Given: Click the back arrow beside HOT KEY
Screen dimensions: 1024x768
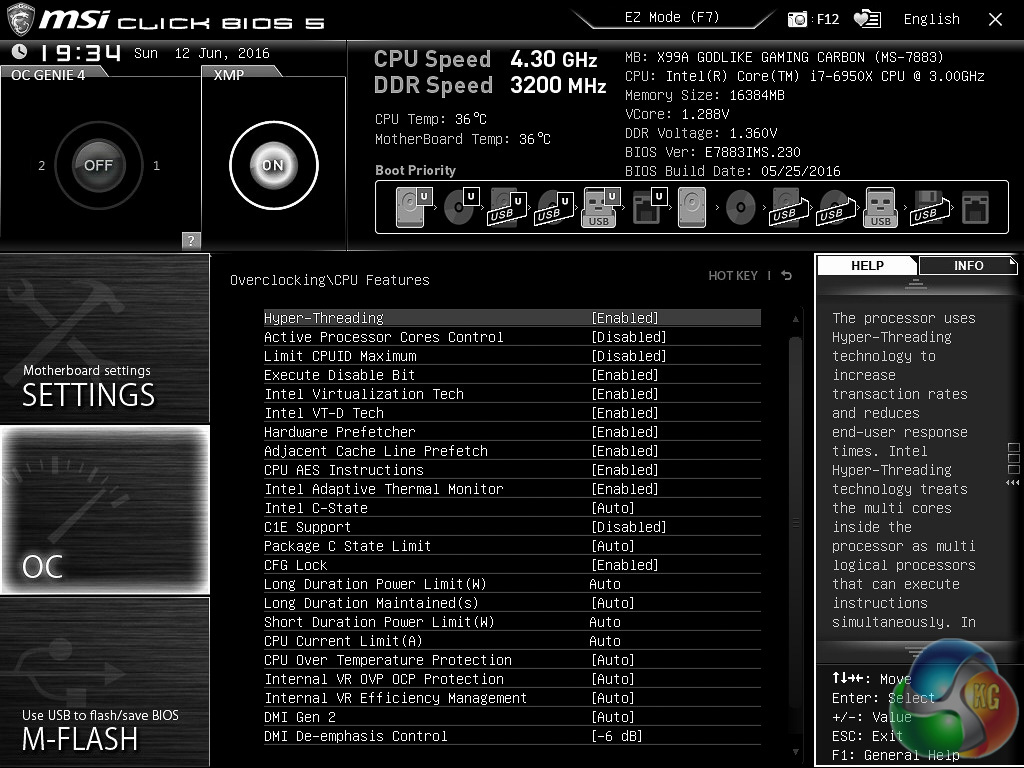Looking at the screenshot, I should 787,275.
